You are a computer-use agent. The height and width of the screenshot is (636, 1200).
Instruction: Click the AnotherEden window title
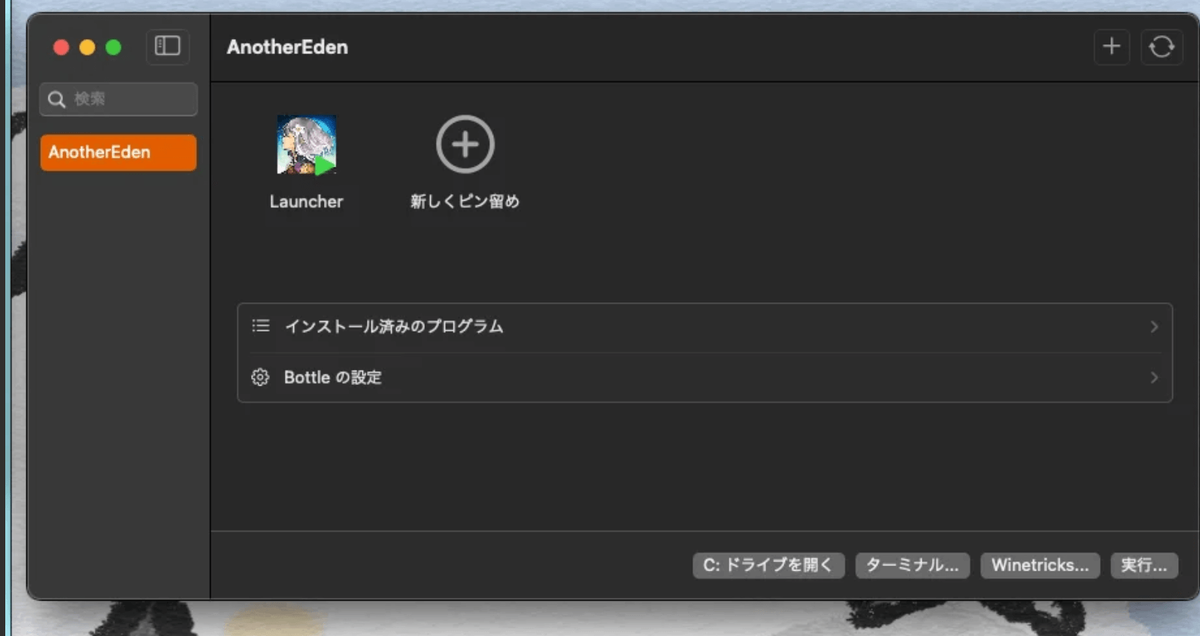tap(287, 47)
